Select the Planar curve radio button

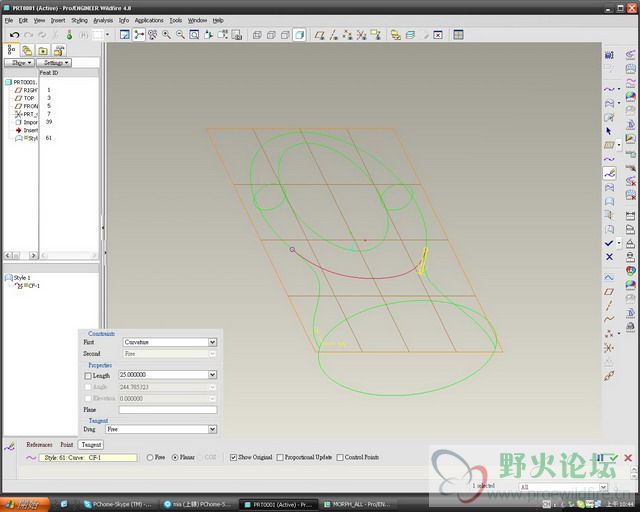(175, 458)
